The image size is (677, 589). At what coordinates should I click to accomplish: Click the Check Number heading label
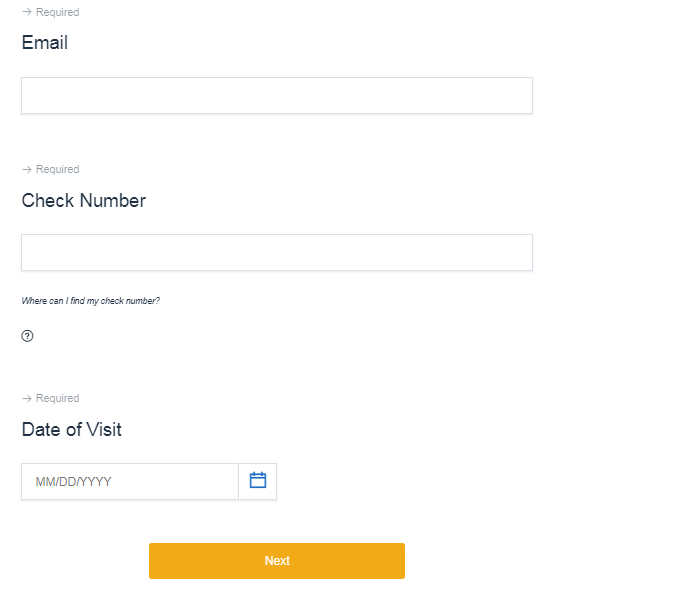(x=84, y=201)
